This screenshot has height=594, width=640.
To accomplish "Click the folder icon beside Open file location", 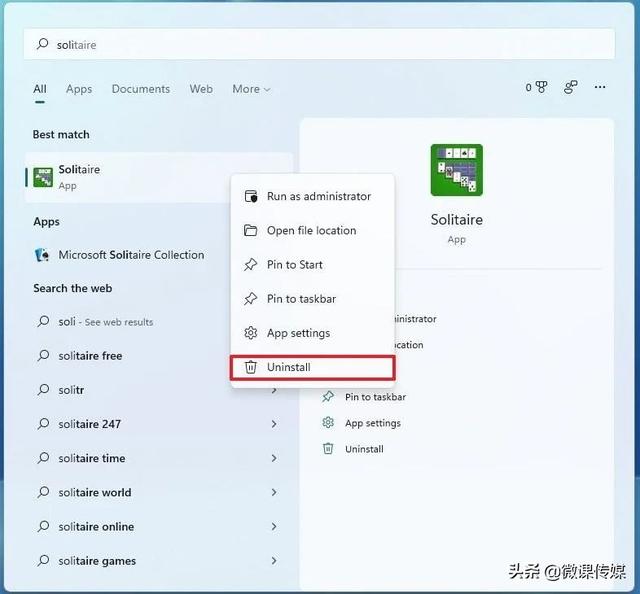I will point(250,231).
